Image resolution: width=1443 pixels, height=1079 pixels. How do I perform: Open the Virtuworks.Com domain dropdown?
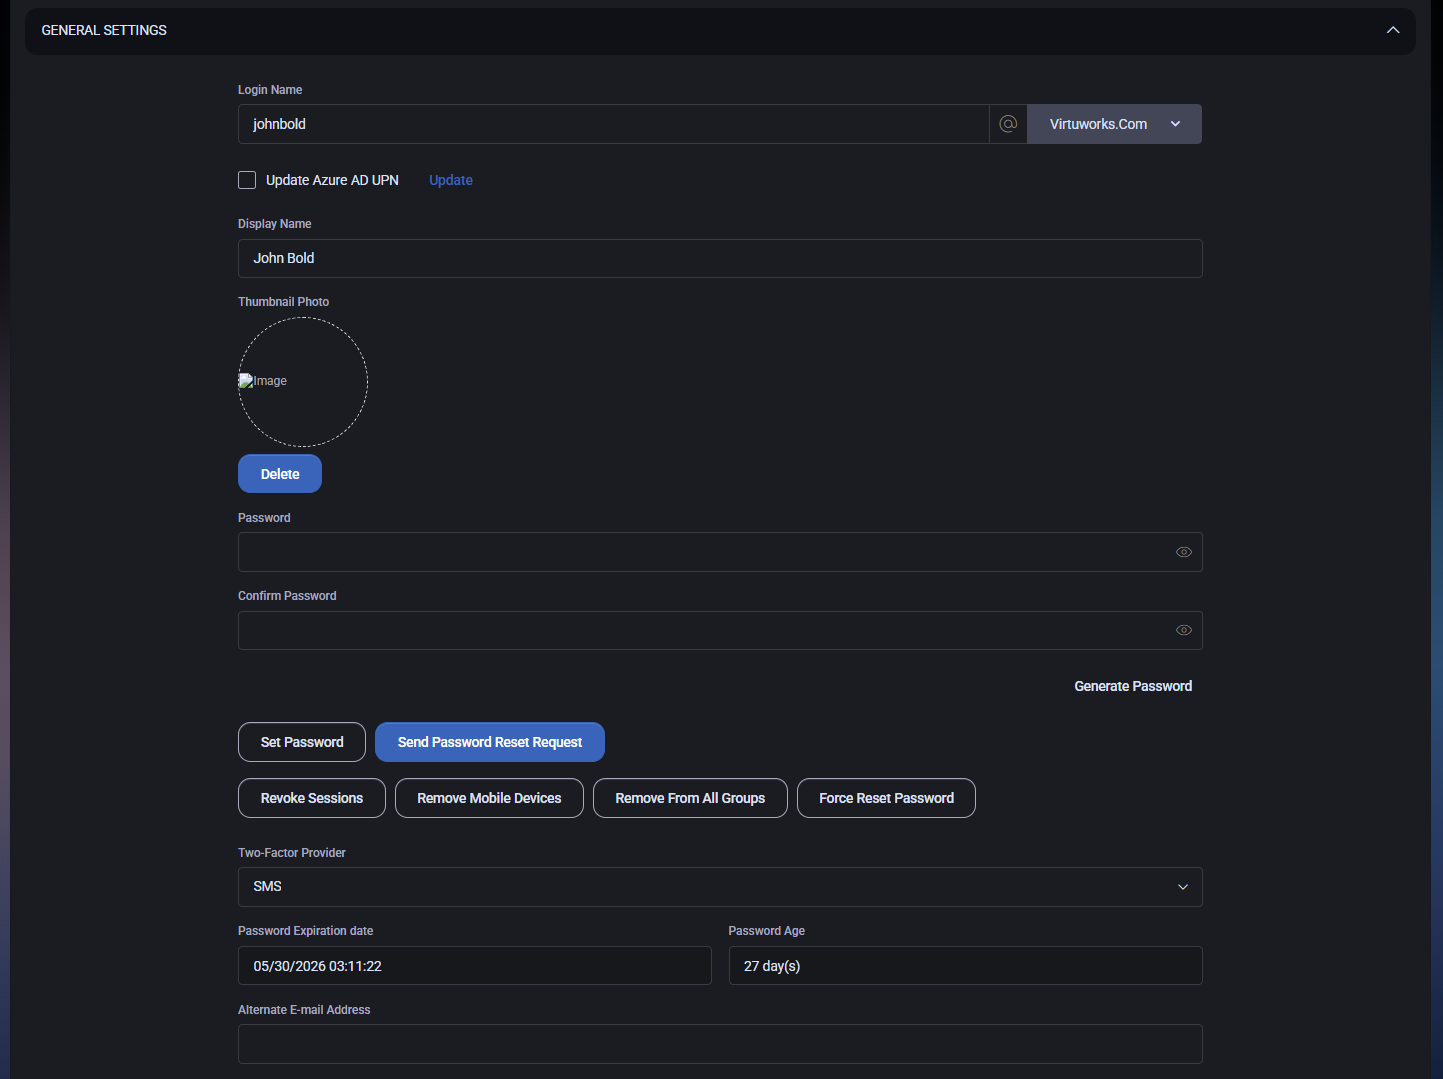[x=1114, y=124]
